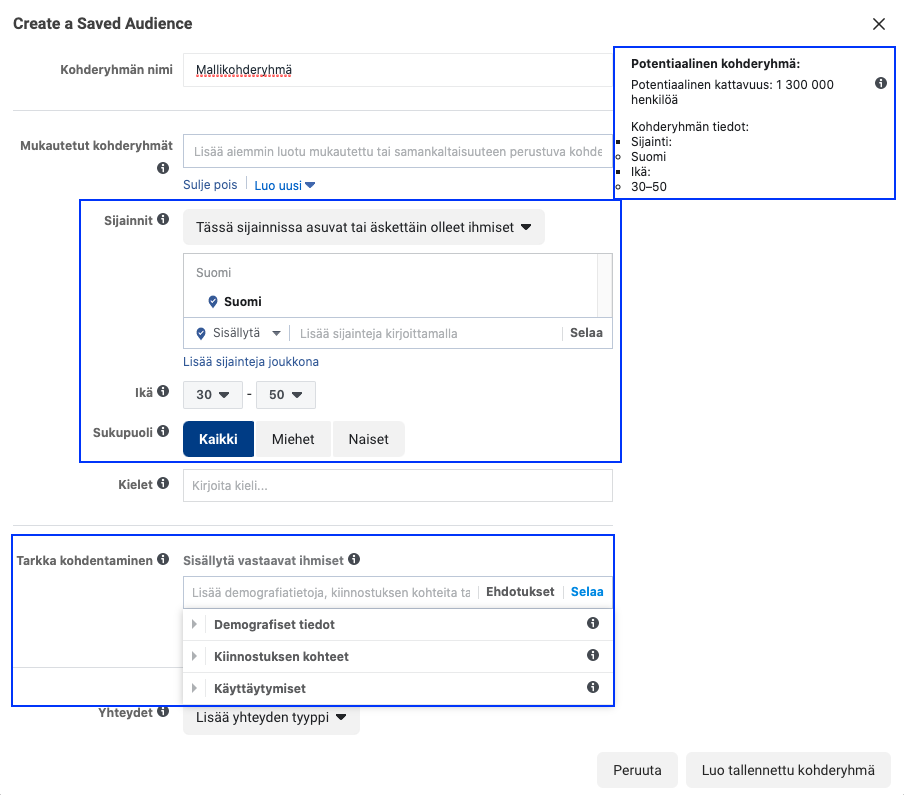Click Luo tallennettu kohderyhmä button
The width and height of the screenshot is (904, 795).
tap(788, 770)
